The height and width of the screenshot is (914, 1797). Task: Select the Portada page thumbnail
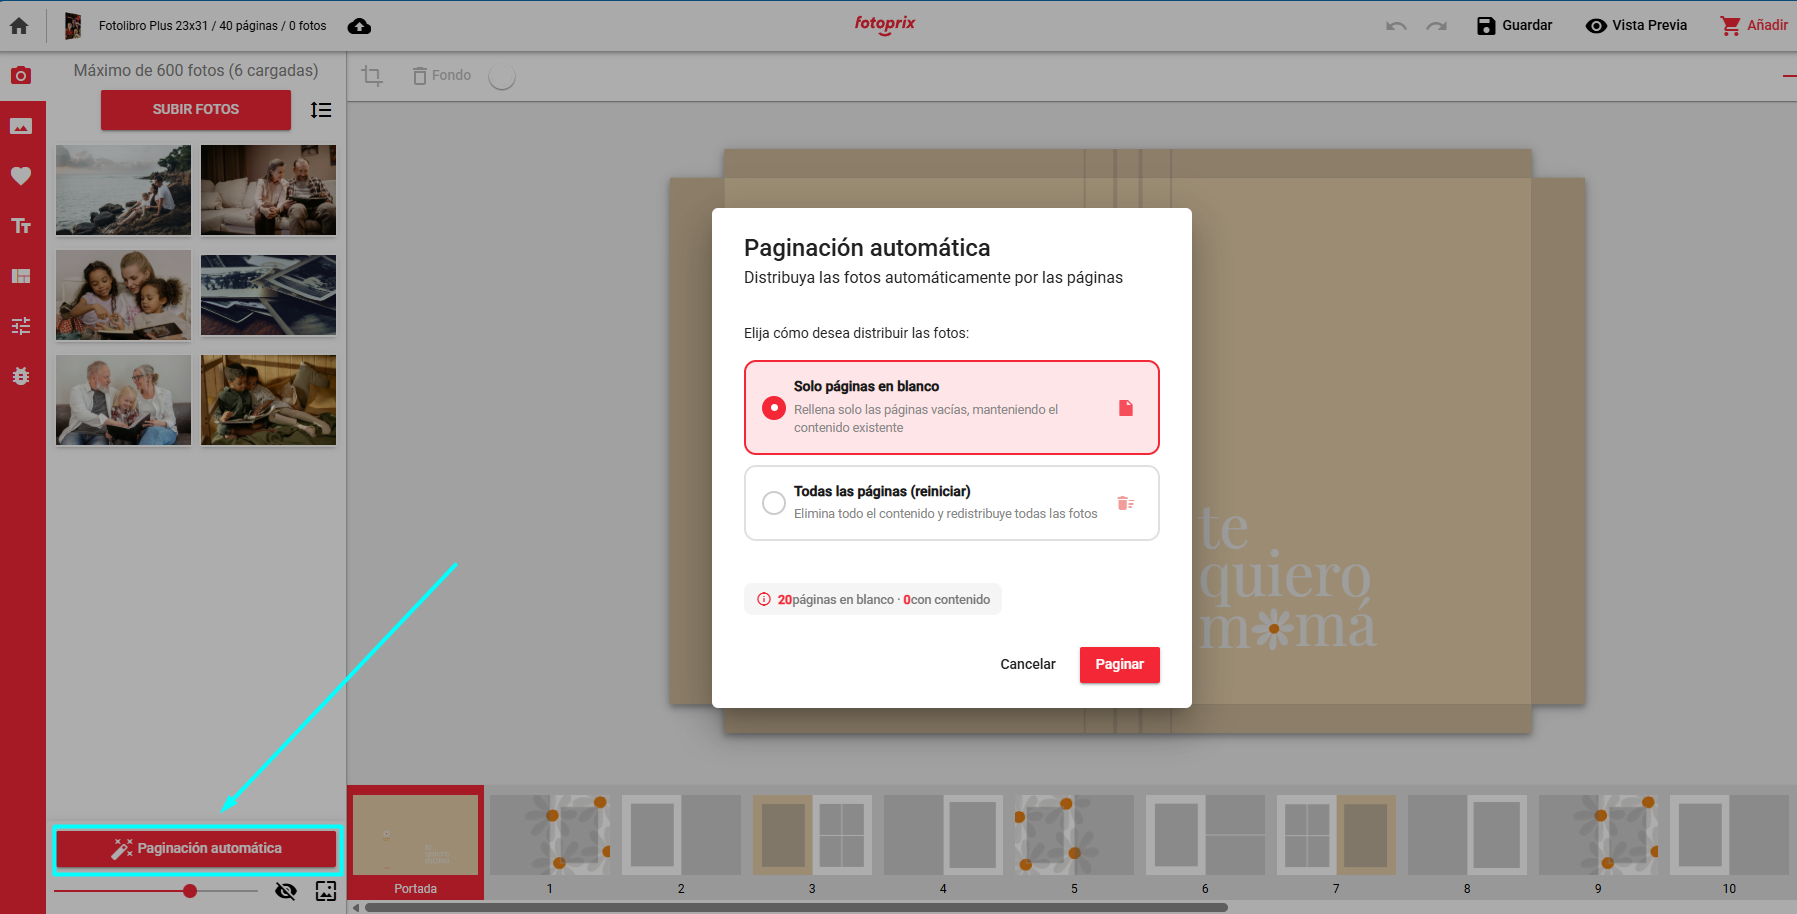pyautogui.click(x=415, y=840)
